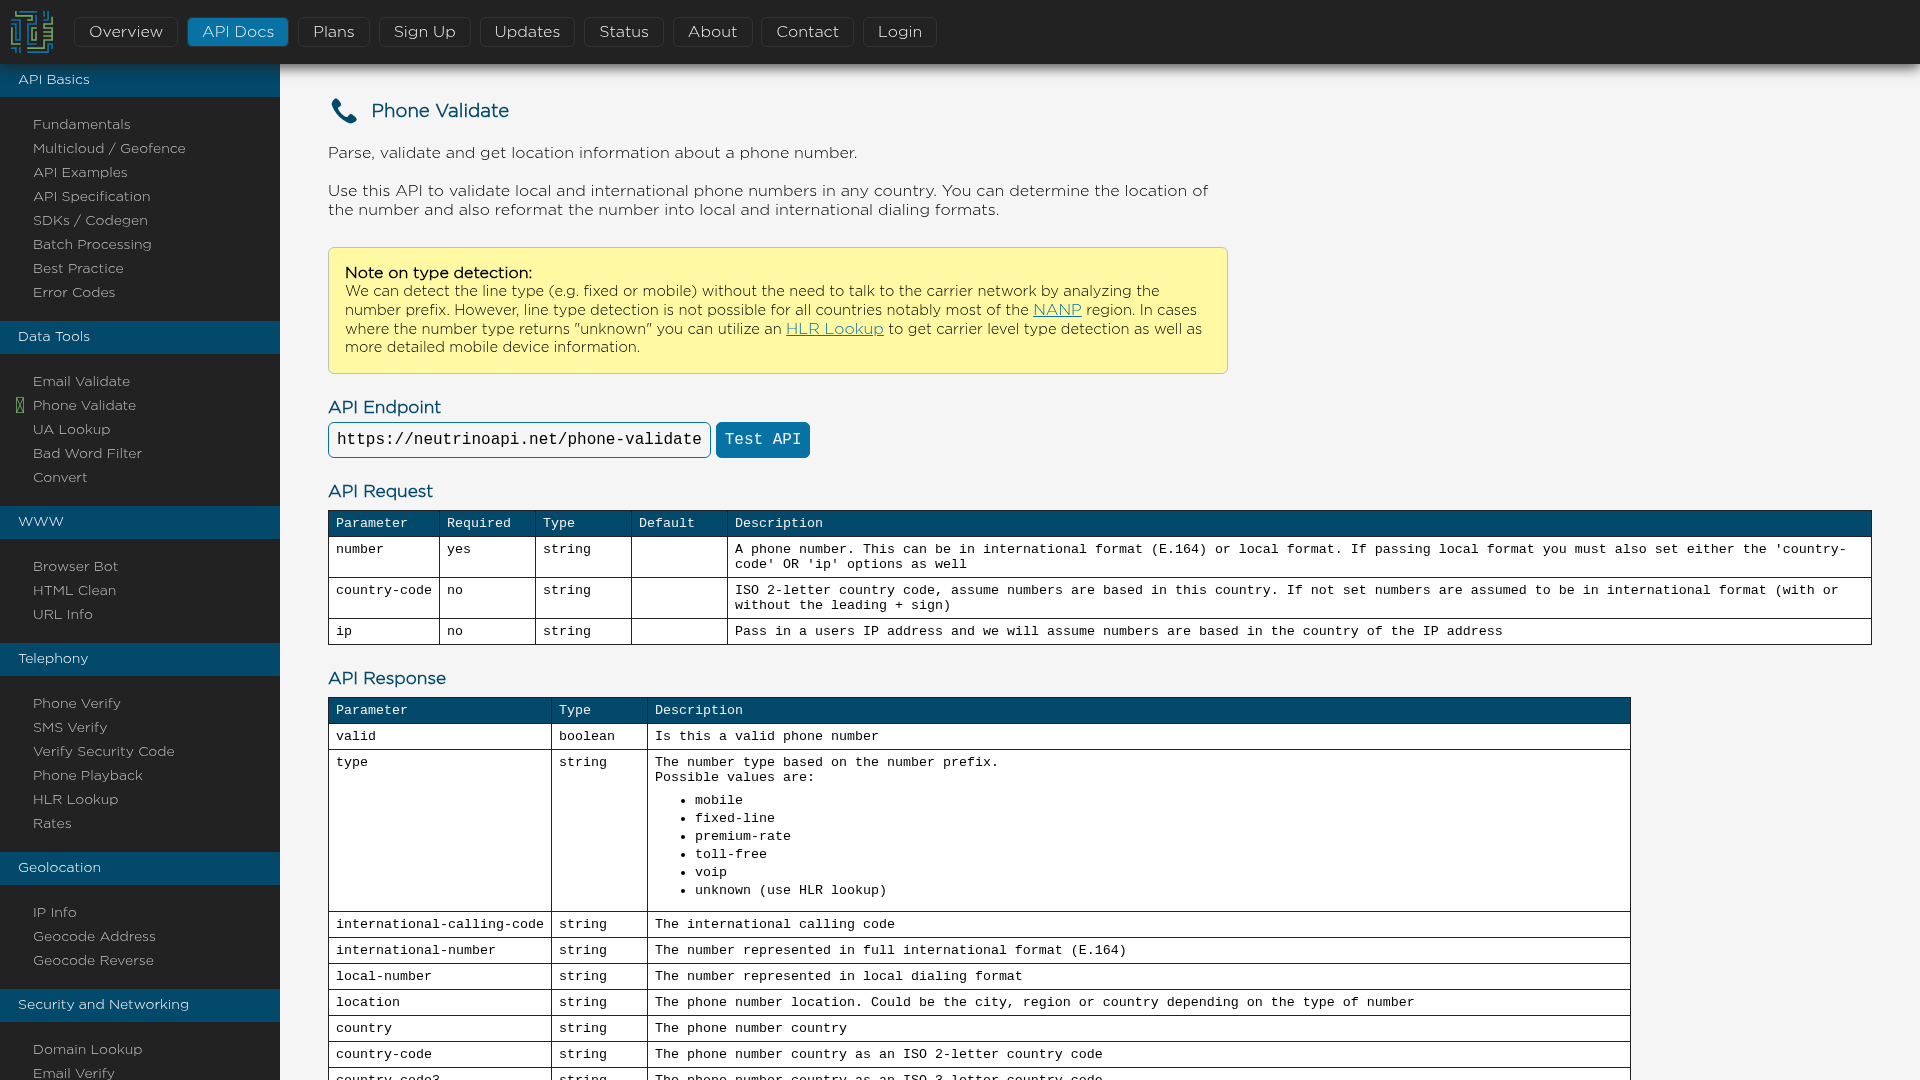1920x1080 pixels.
Task: Follow the NANP link in the note
Action: click(1057, 310)
